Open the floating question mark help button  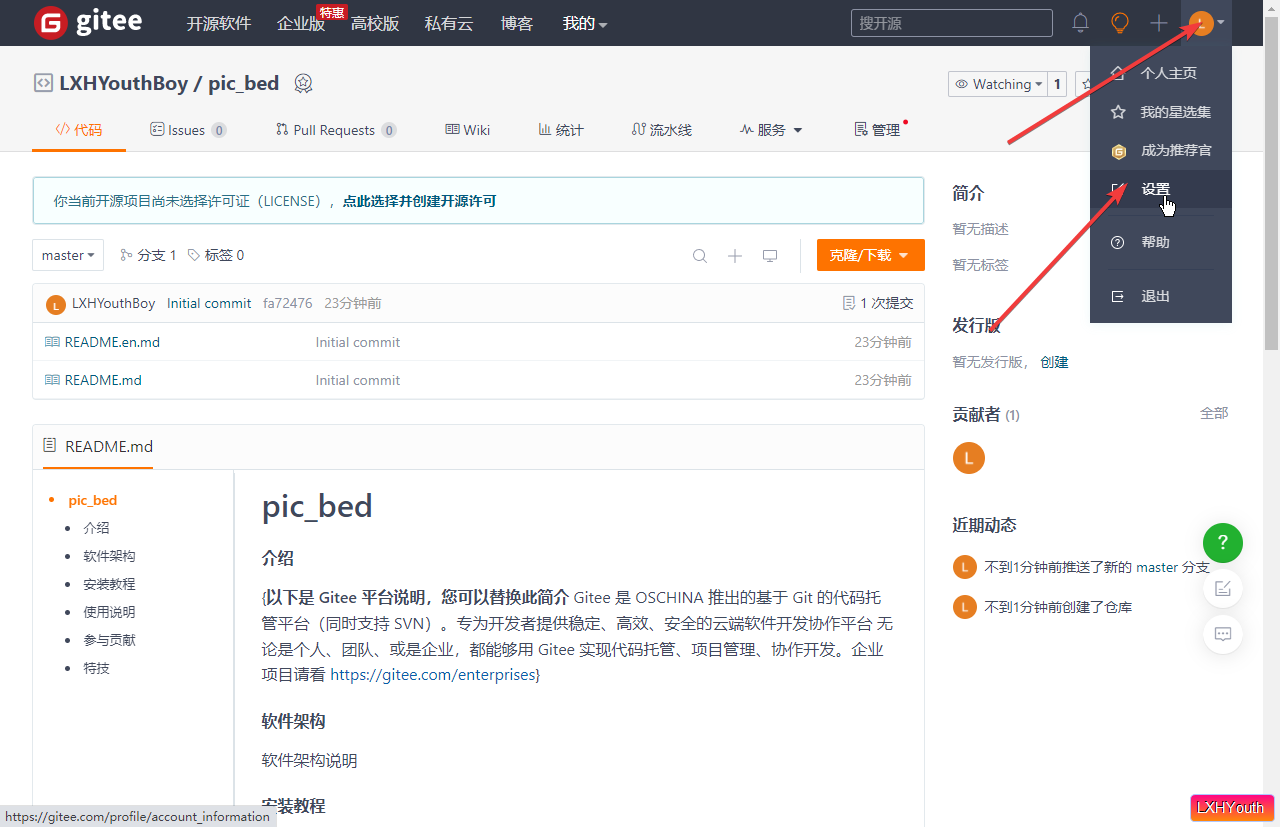click(x=1223, y=543)
